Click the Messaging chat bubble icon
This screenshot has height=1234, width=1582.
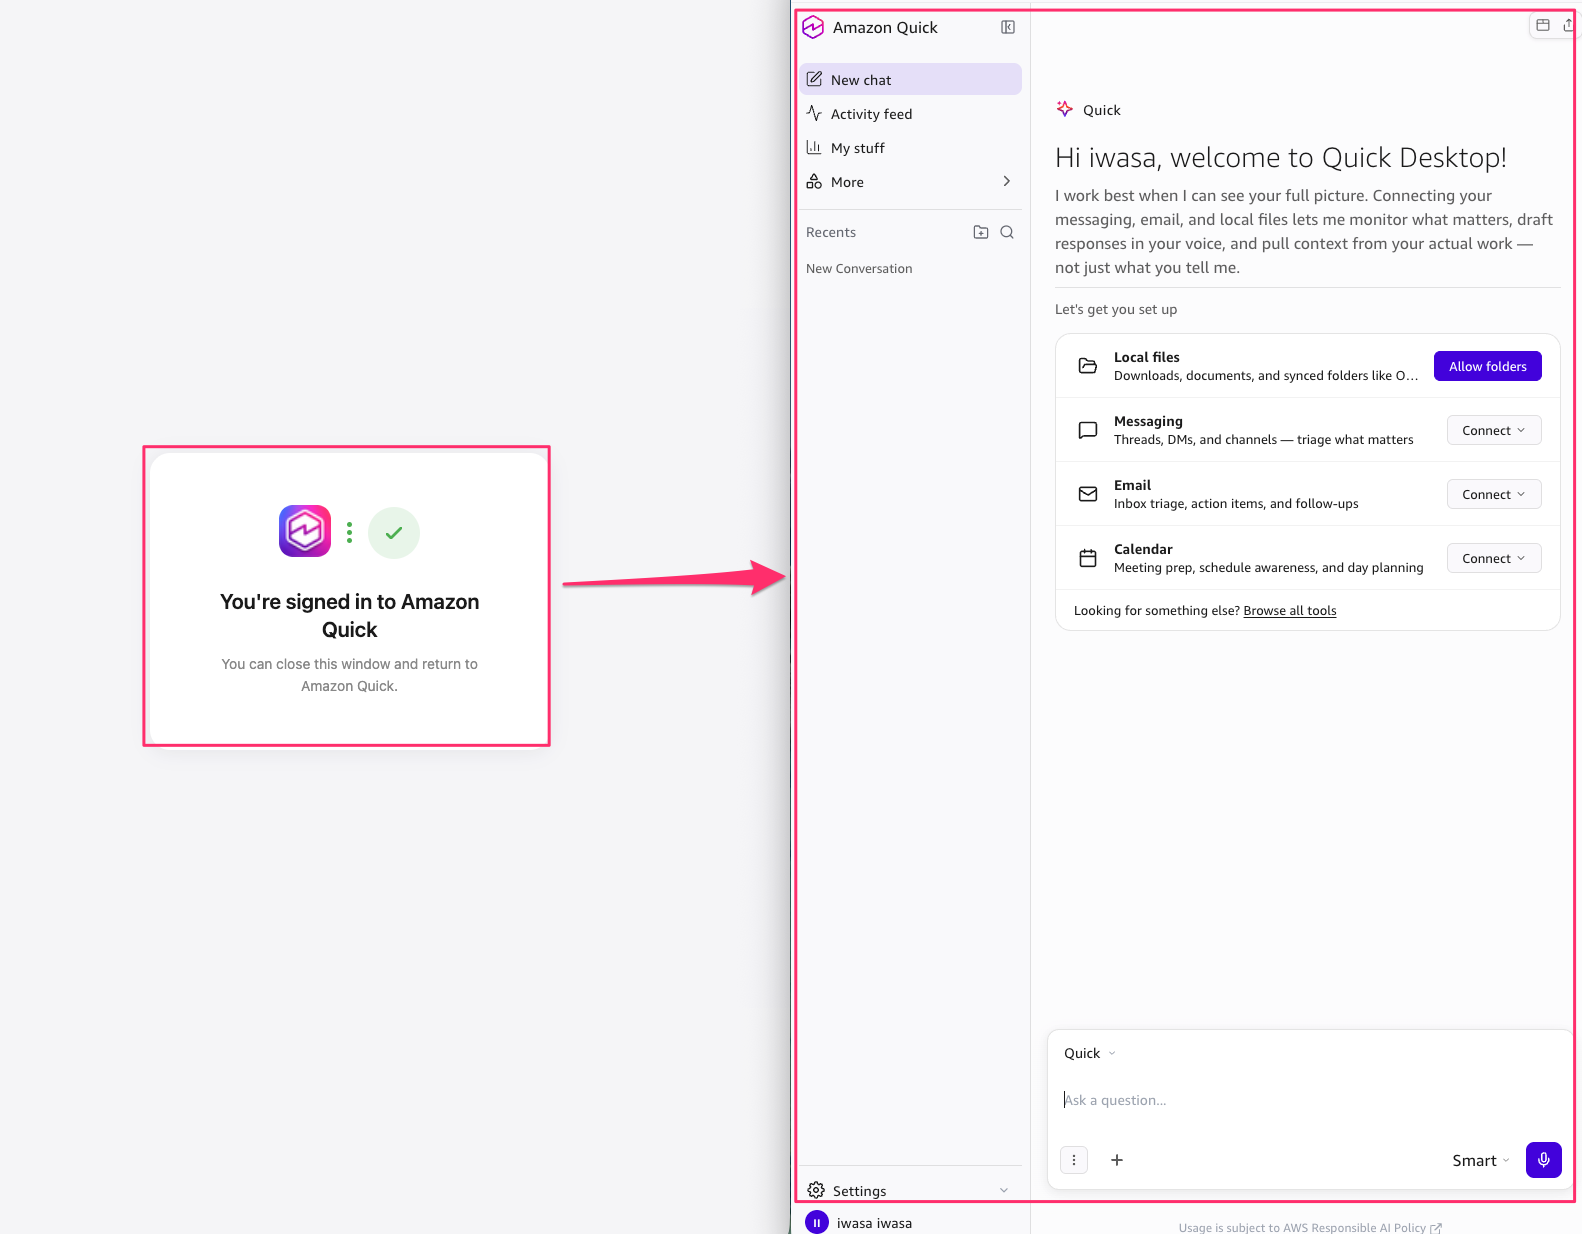(x=1088, y=430)
